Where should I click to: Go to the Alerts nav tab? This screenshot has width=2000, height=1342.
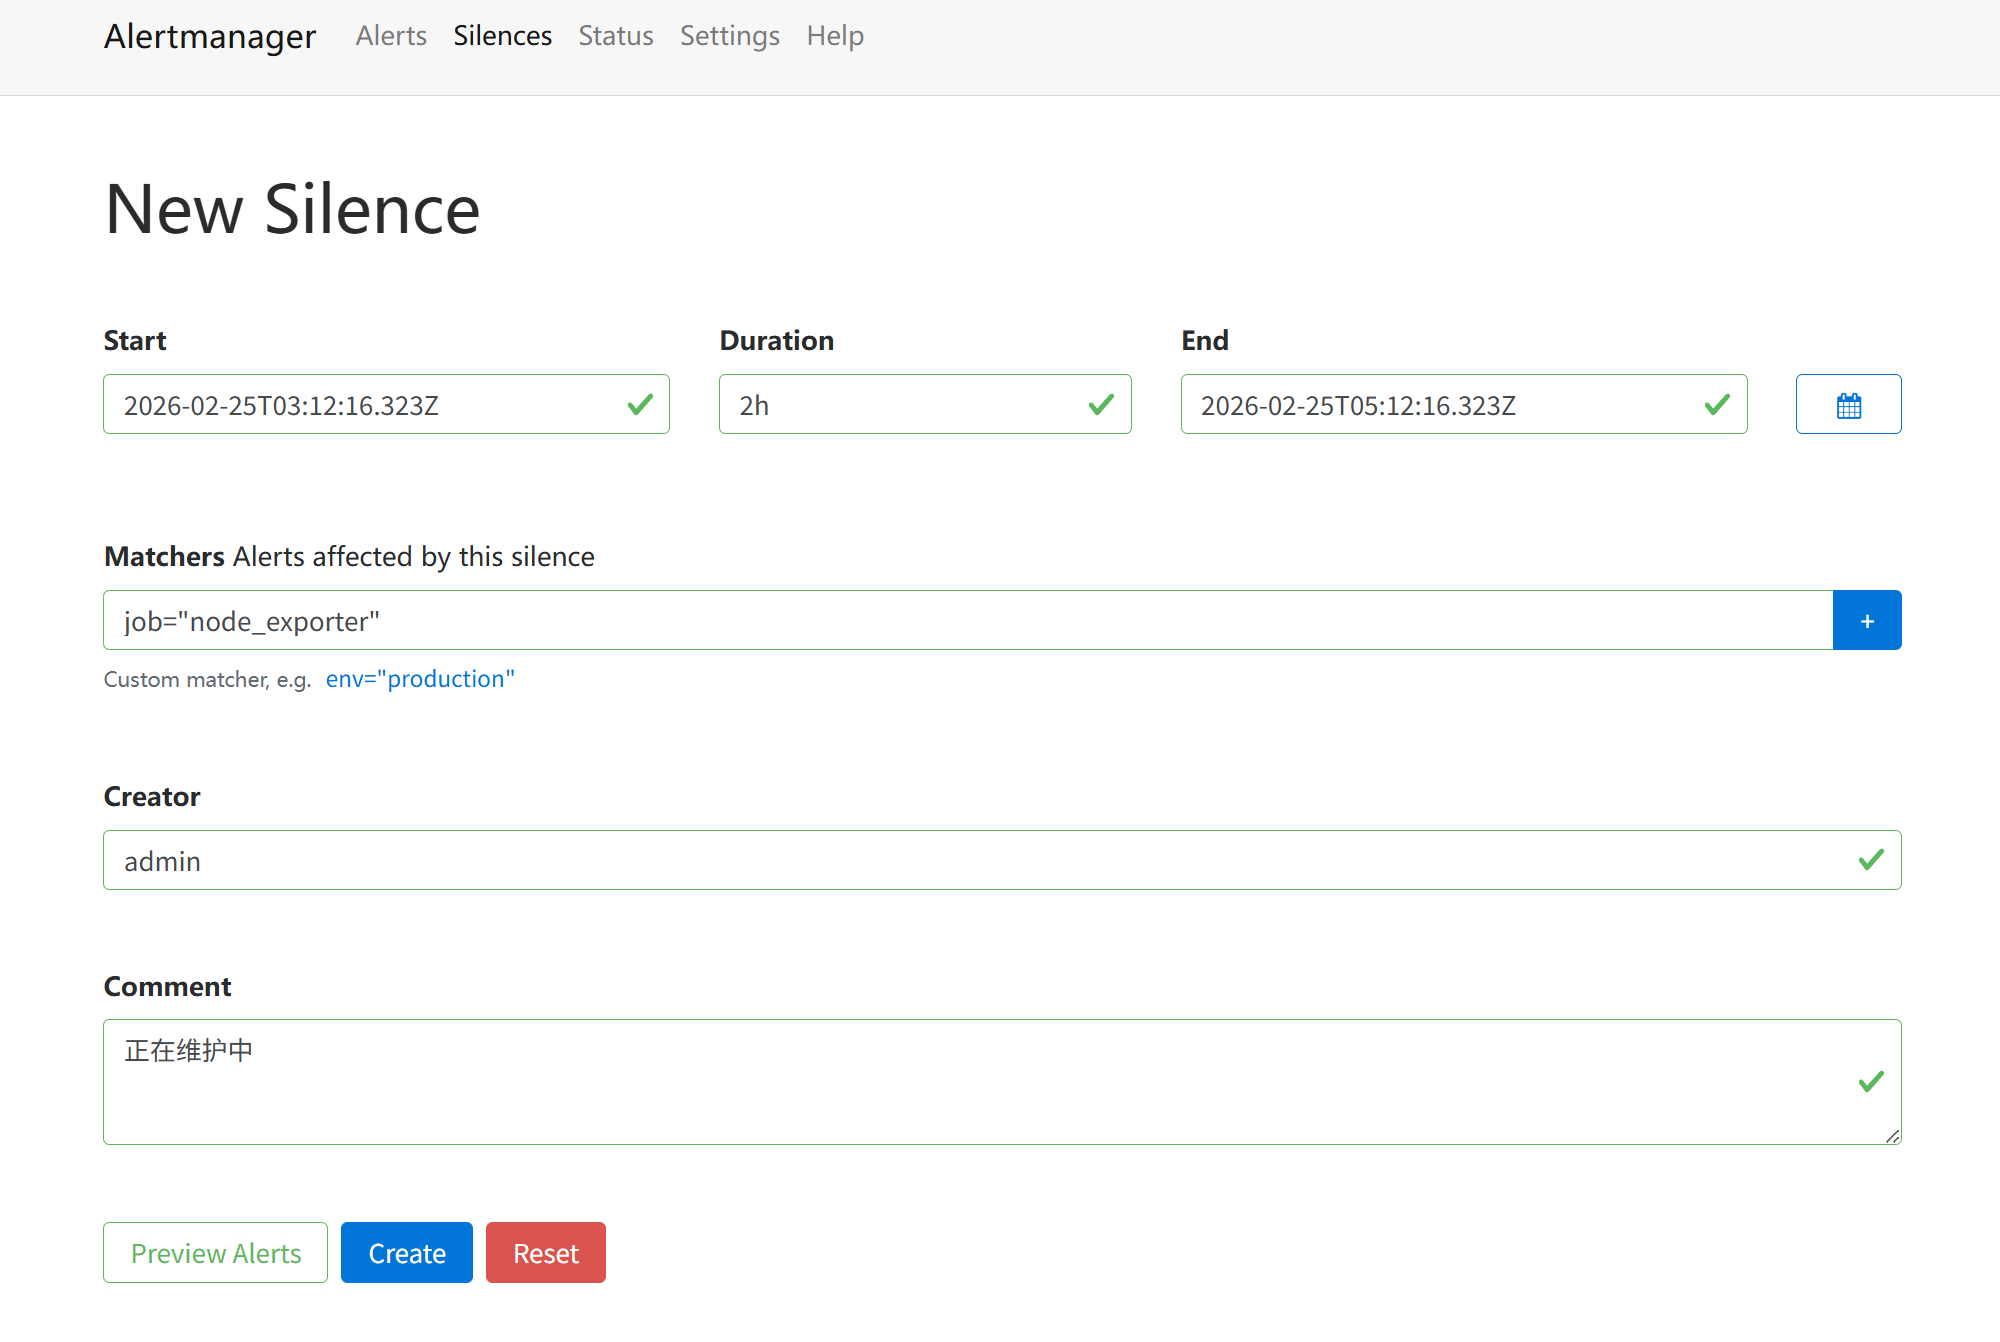click(x=391, y=36)
